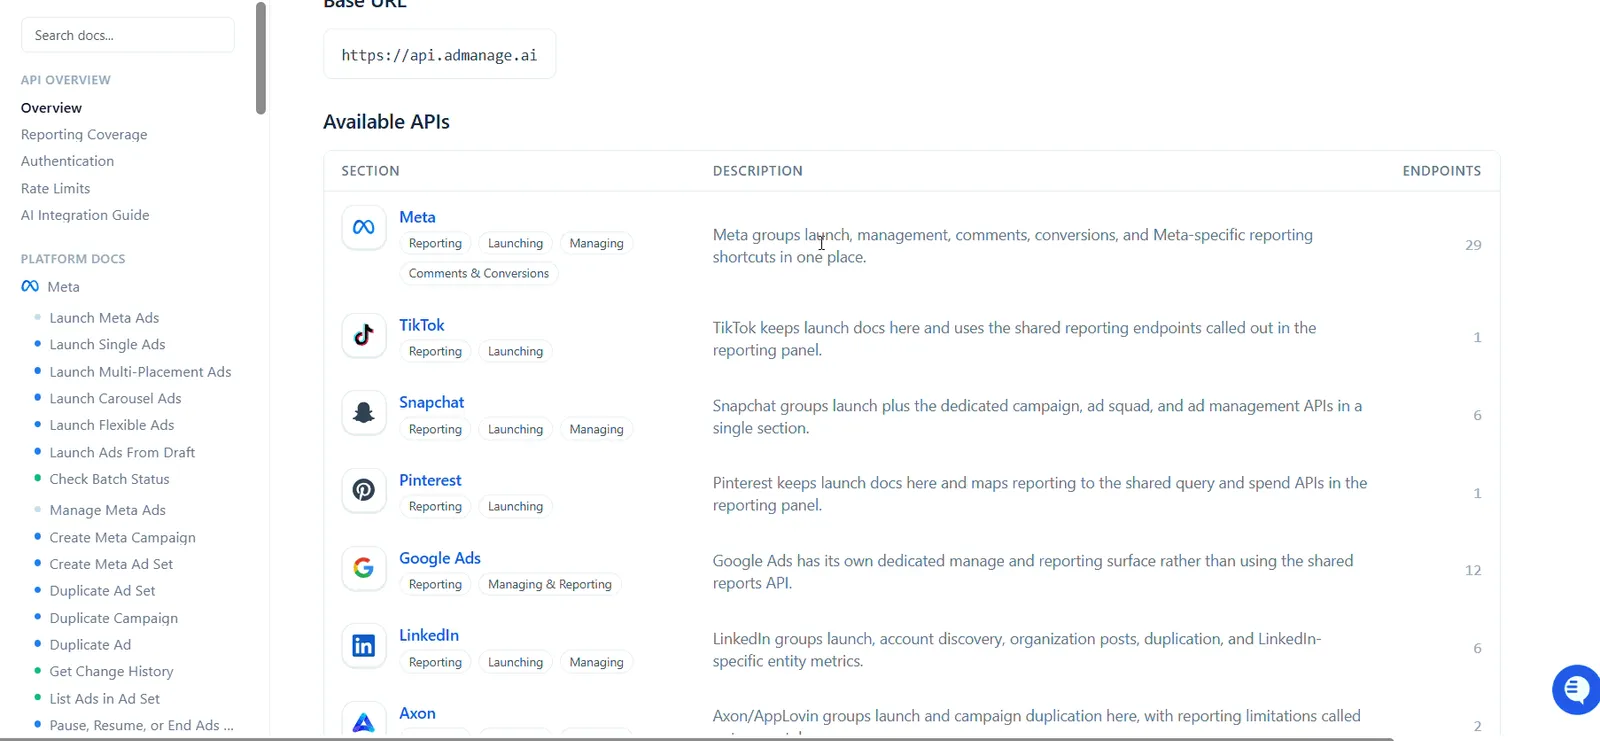Open List Ads in Ad Set doc
The width and height of the screenshot is (1600, 741).
coord(104,698)
